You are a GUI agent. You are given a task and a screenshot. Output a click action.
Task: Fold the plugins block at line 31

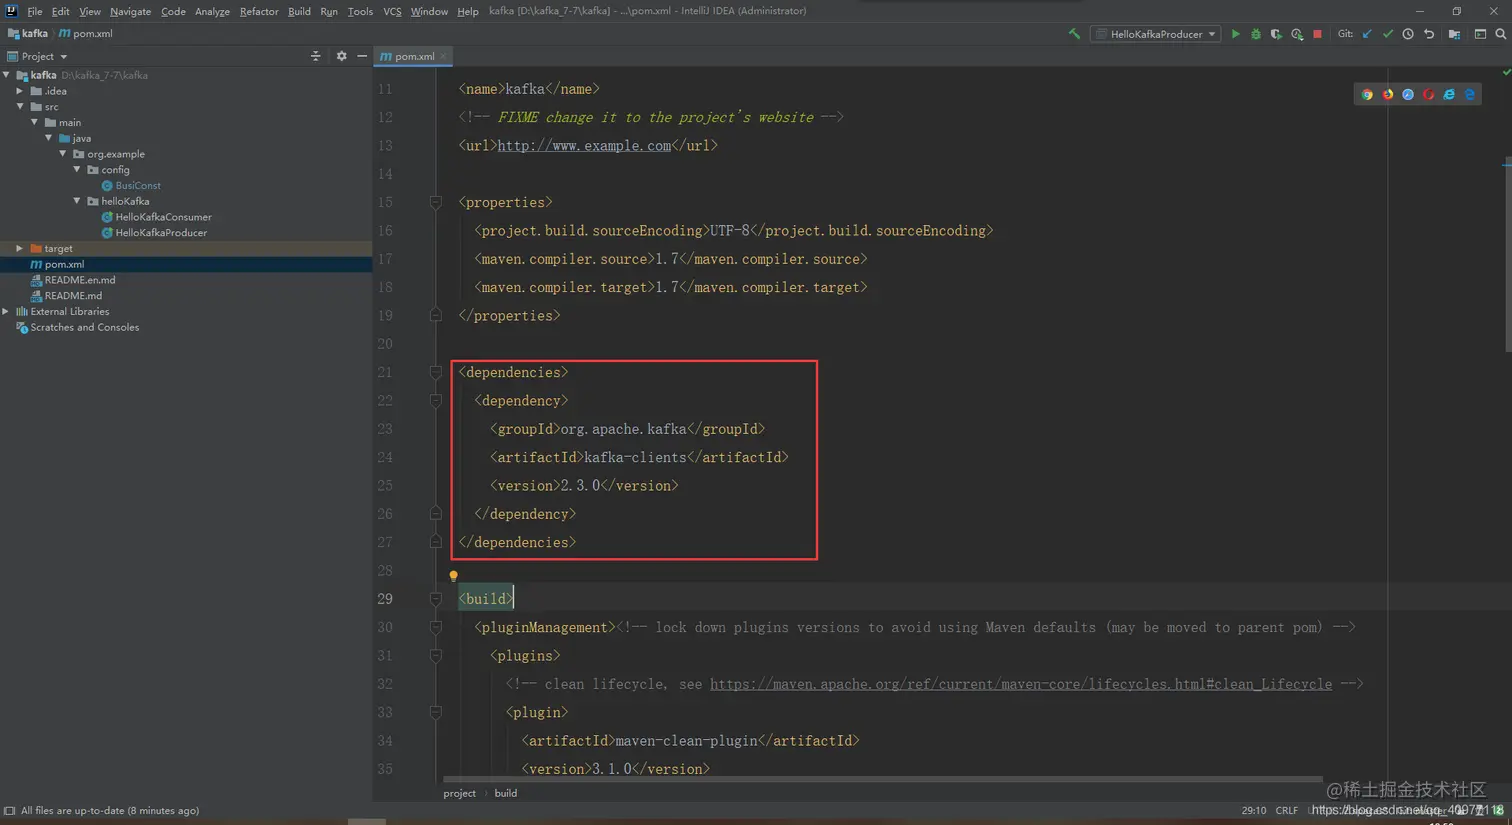click(x=435, y=655)
